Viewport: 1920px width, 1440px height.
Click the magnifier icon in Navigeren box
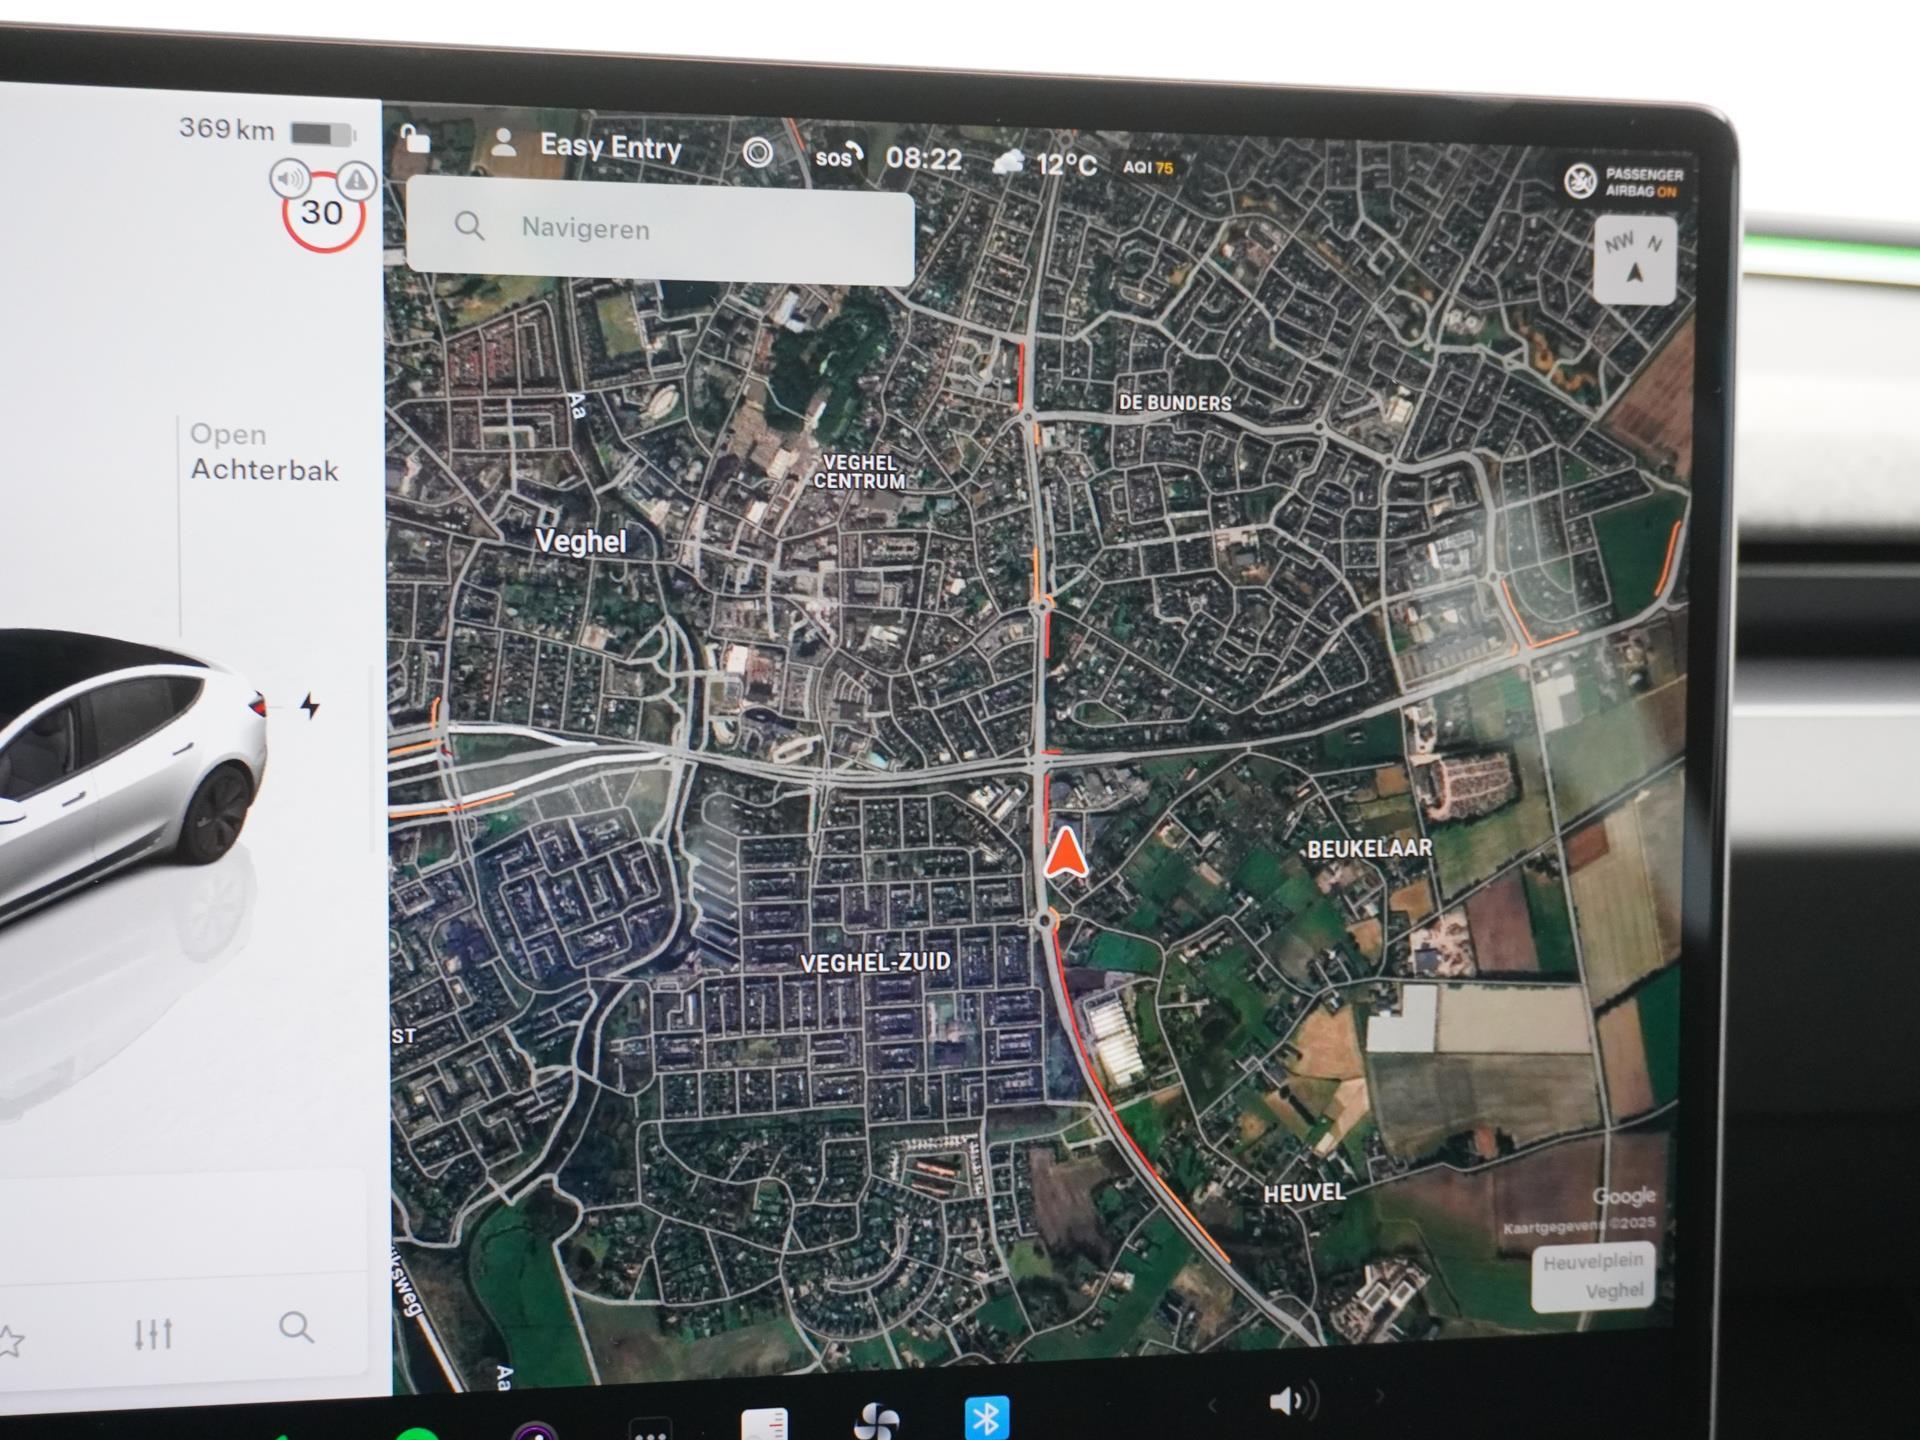click(469, 226)
